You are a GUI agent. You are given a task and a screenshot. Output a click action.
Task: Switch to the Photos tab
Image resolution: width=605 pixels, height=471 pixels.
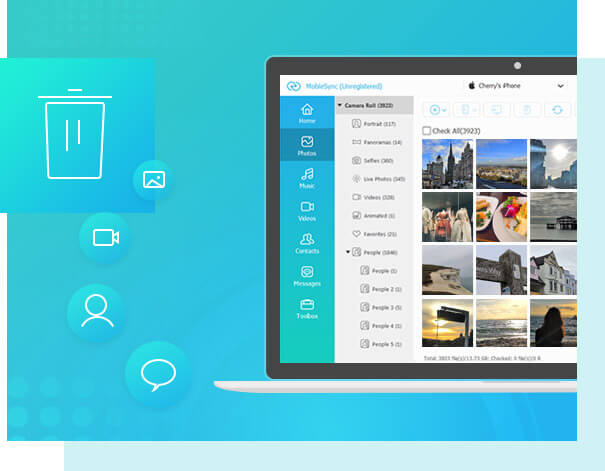click(307, 146)
